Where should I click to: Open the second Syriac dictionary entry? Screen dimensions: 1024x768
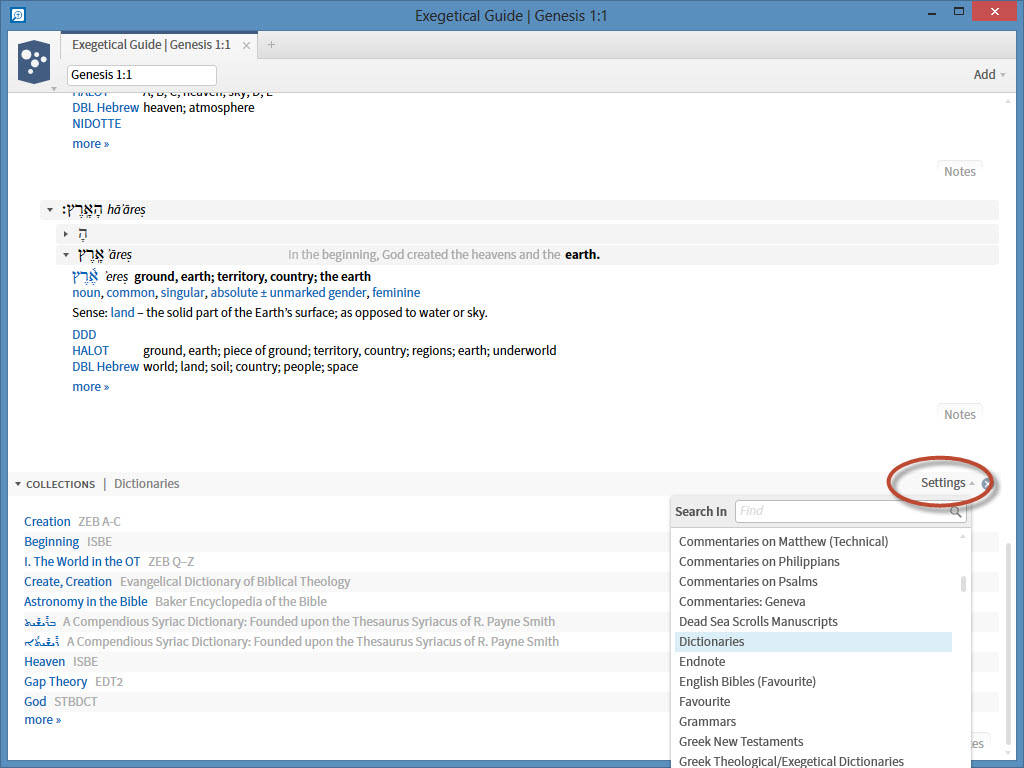42,641
